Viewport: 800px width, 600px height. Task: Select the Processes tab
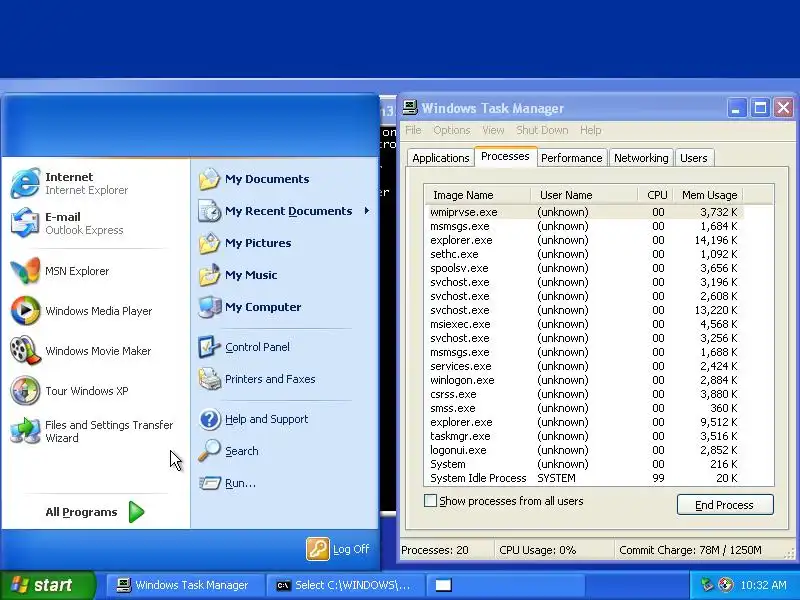click(x=505, y=156)
